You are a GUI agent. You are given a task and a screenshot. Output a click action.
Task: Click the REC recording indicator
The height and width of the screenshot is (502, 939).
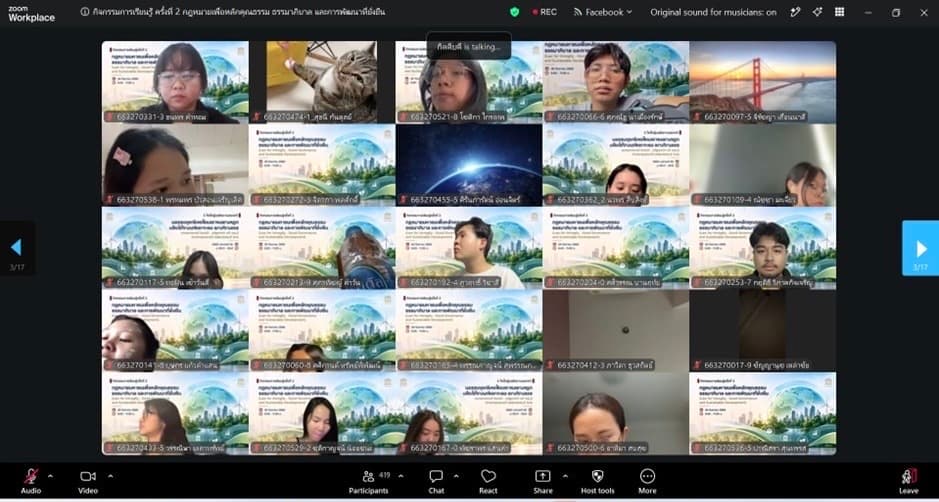544,12
